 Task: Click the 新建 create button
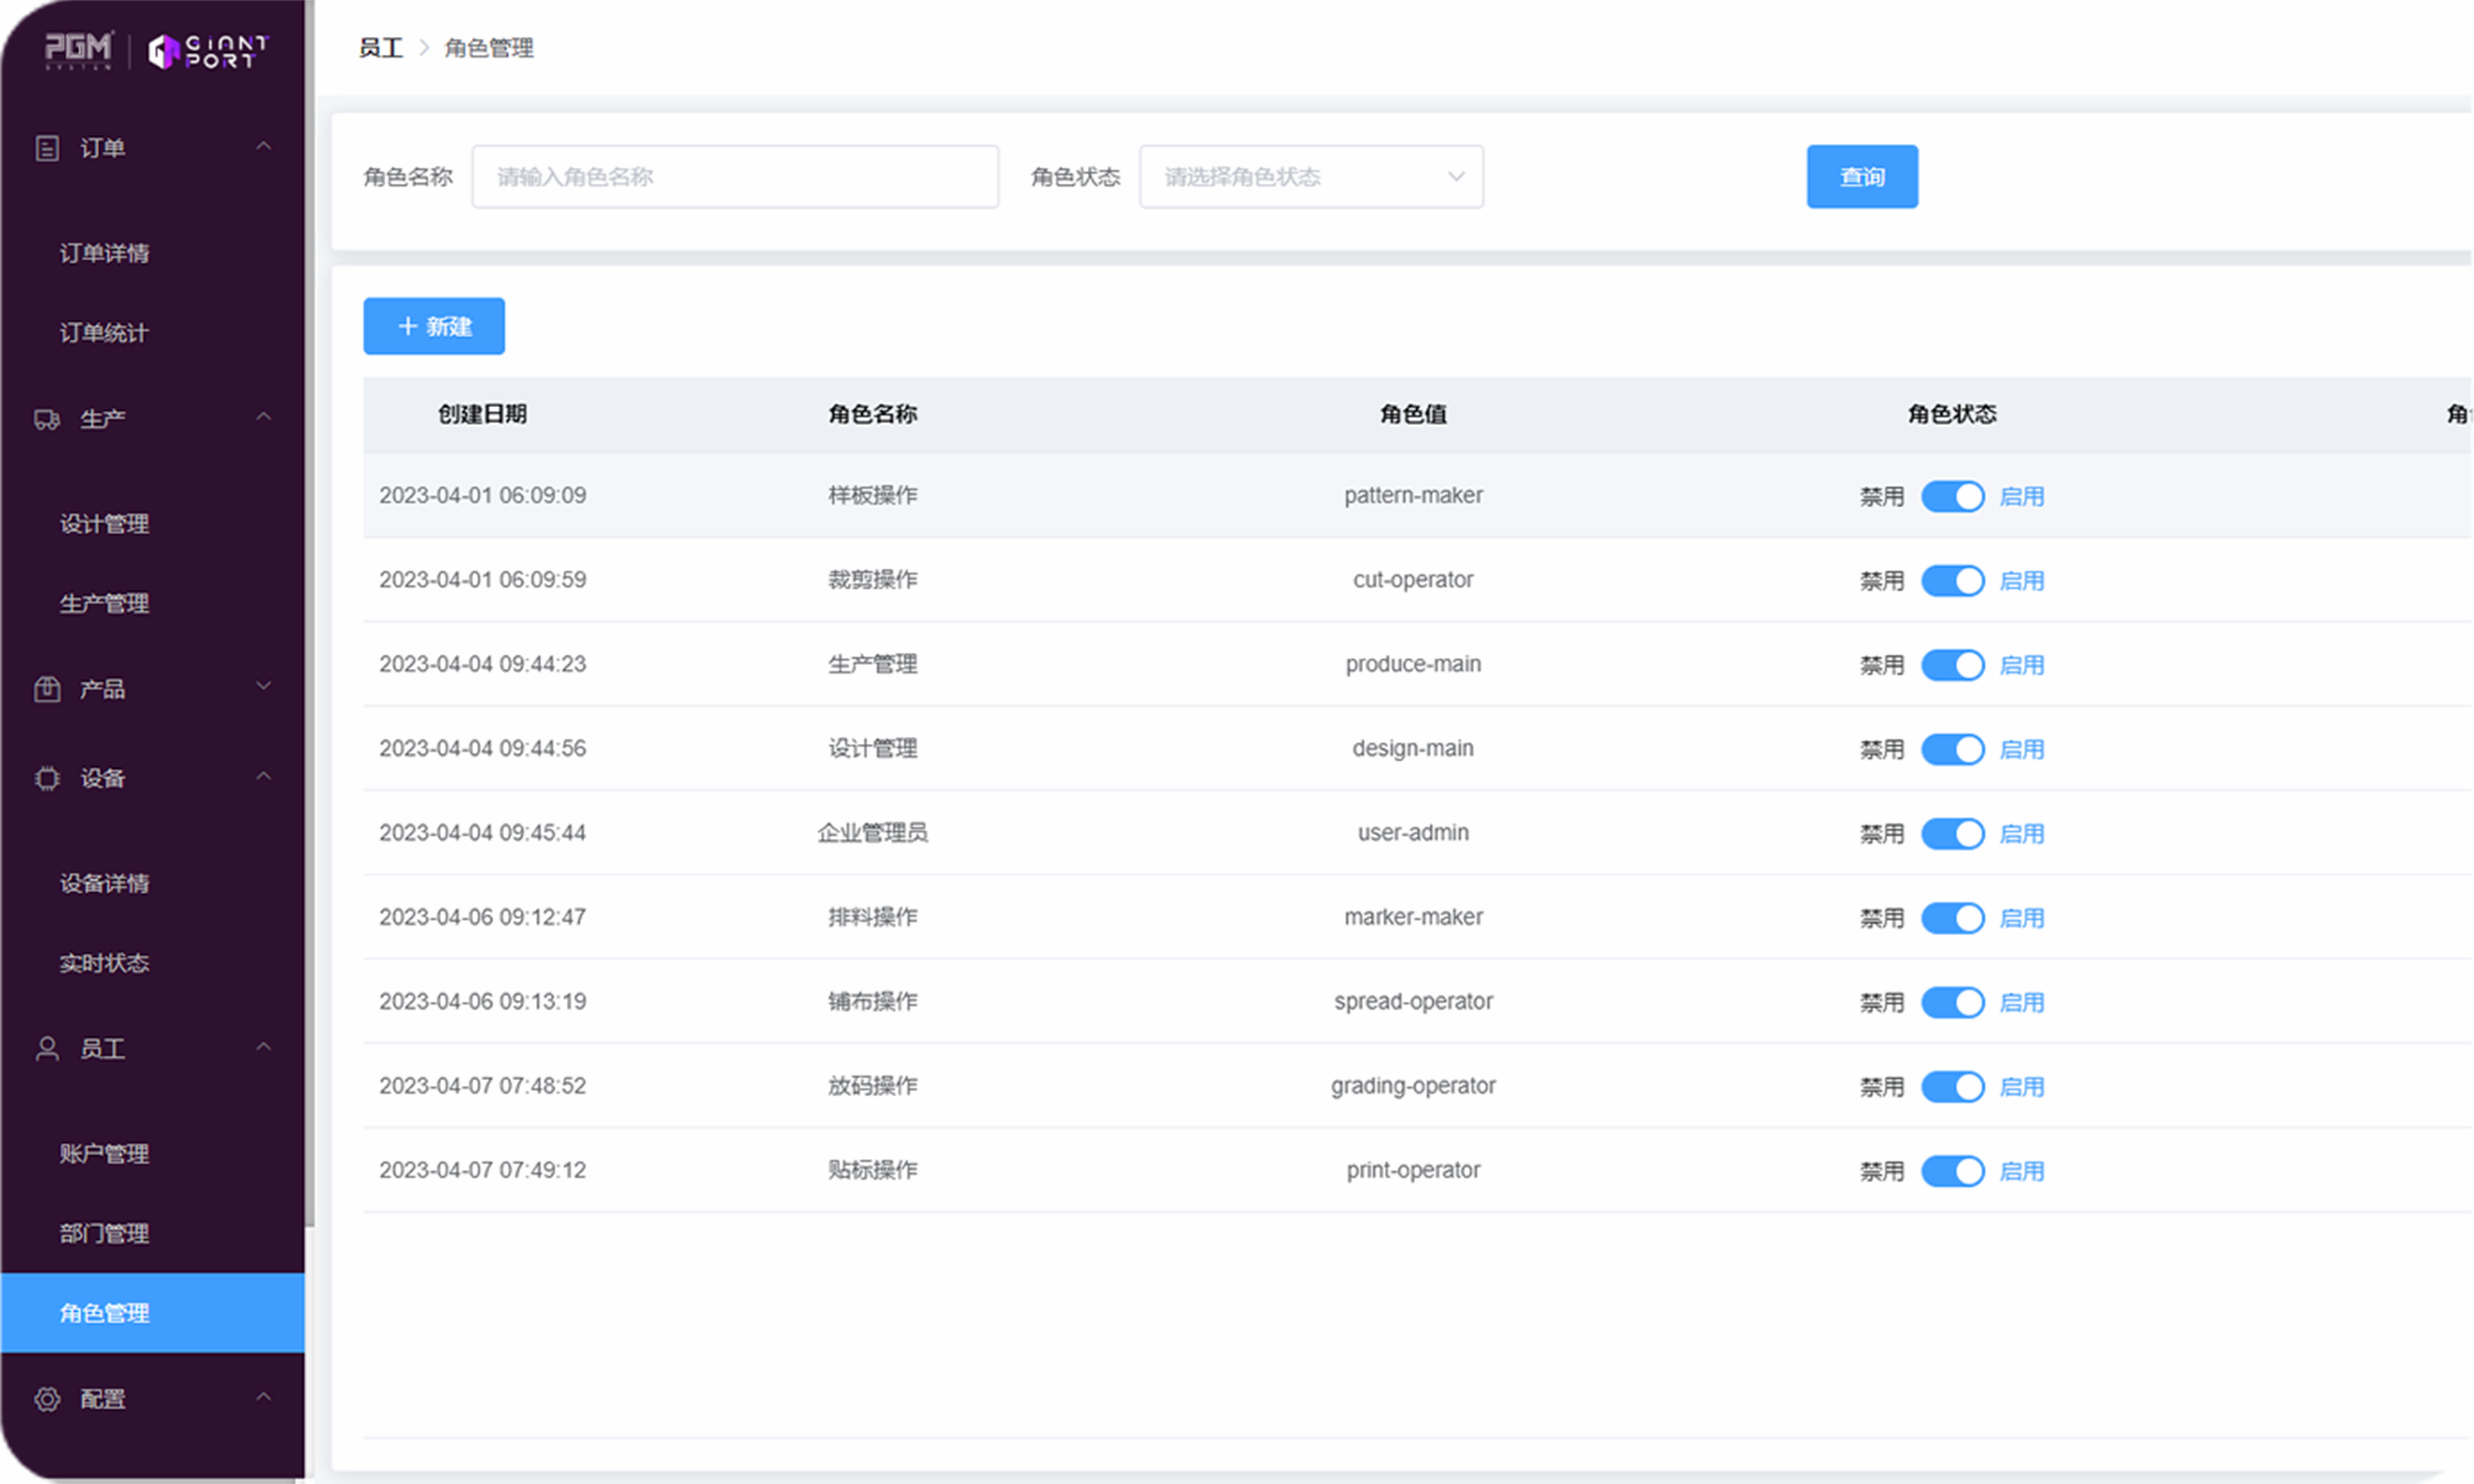(434, 326)
